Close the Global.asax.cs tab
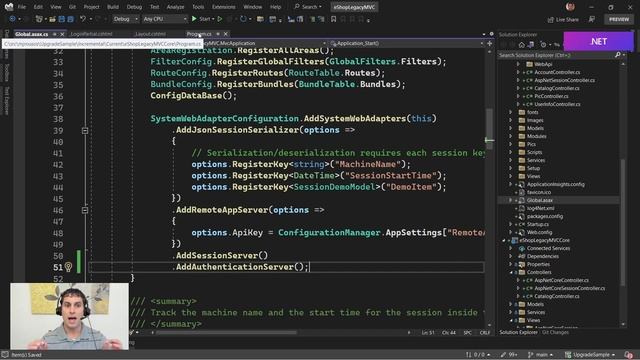Viewport: 640px width, 360px height. pyautogui.click(x=62, y=34)
